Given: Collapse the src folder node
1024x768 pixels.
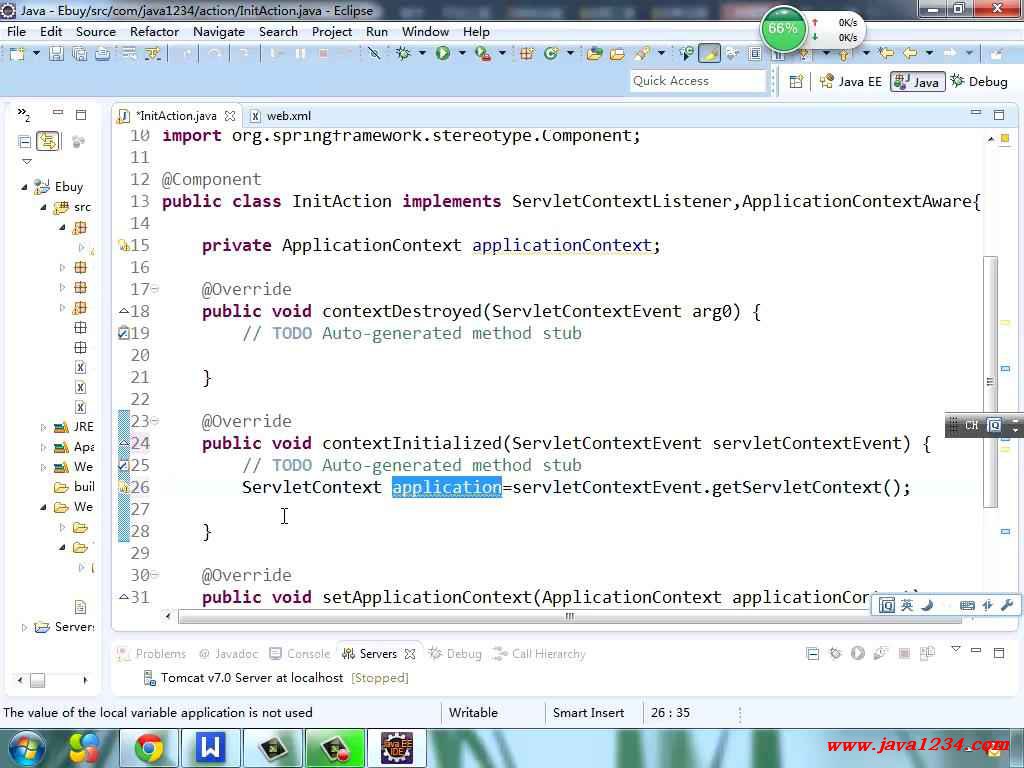Looking at the screenshot, I should point(44,208).
